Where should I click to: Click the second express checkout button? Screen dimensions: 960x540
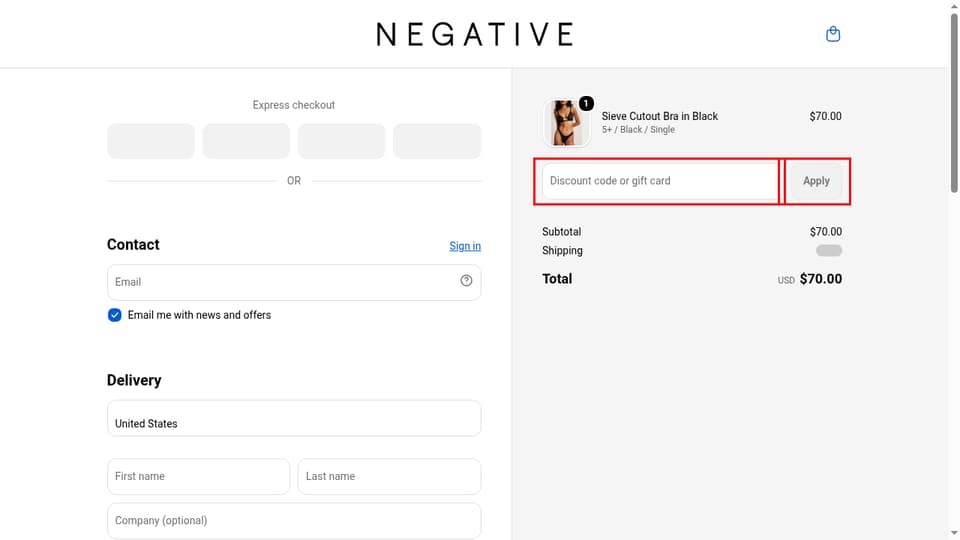click(246, 141)
